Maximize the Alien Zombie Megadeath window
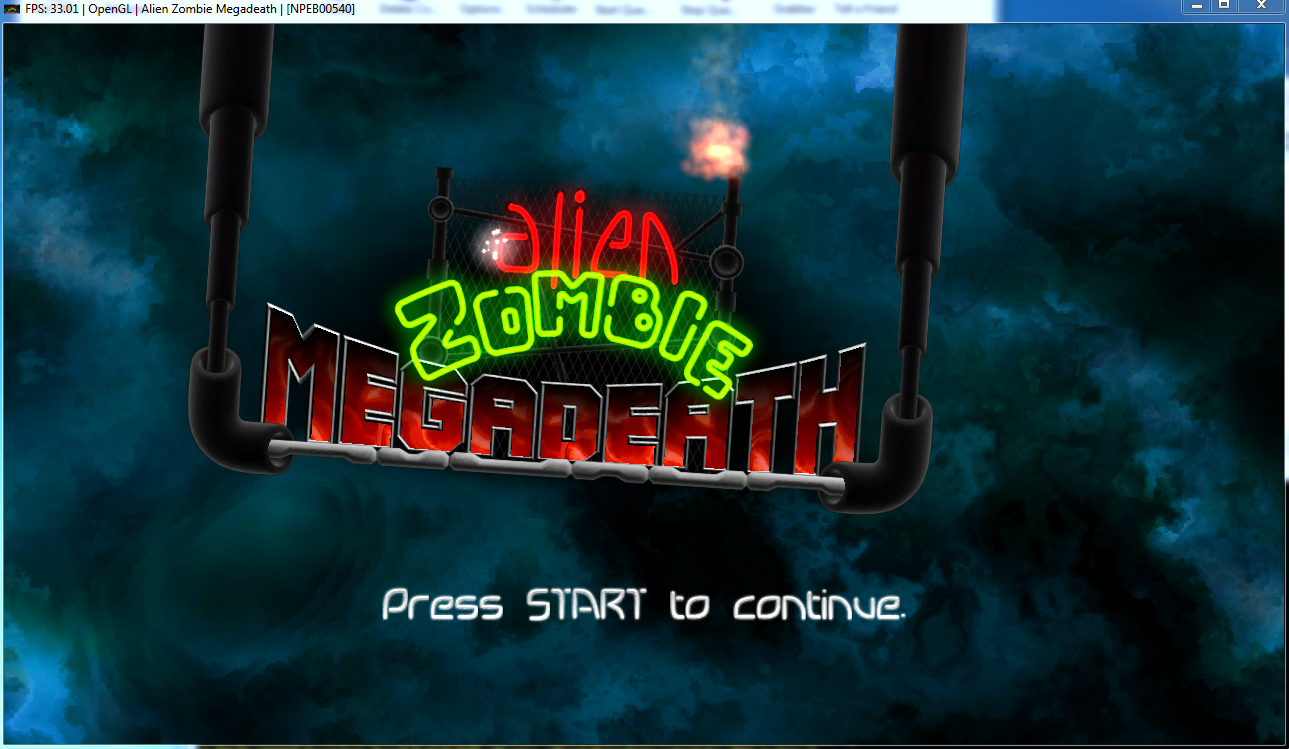The height and width of the screenshot is (749, 1289). (1223, 6)
